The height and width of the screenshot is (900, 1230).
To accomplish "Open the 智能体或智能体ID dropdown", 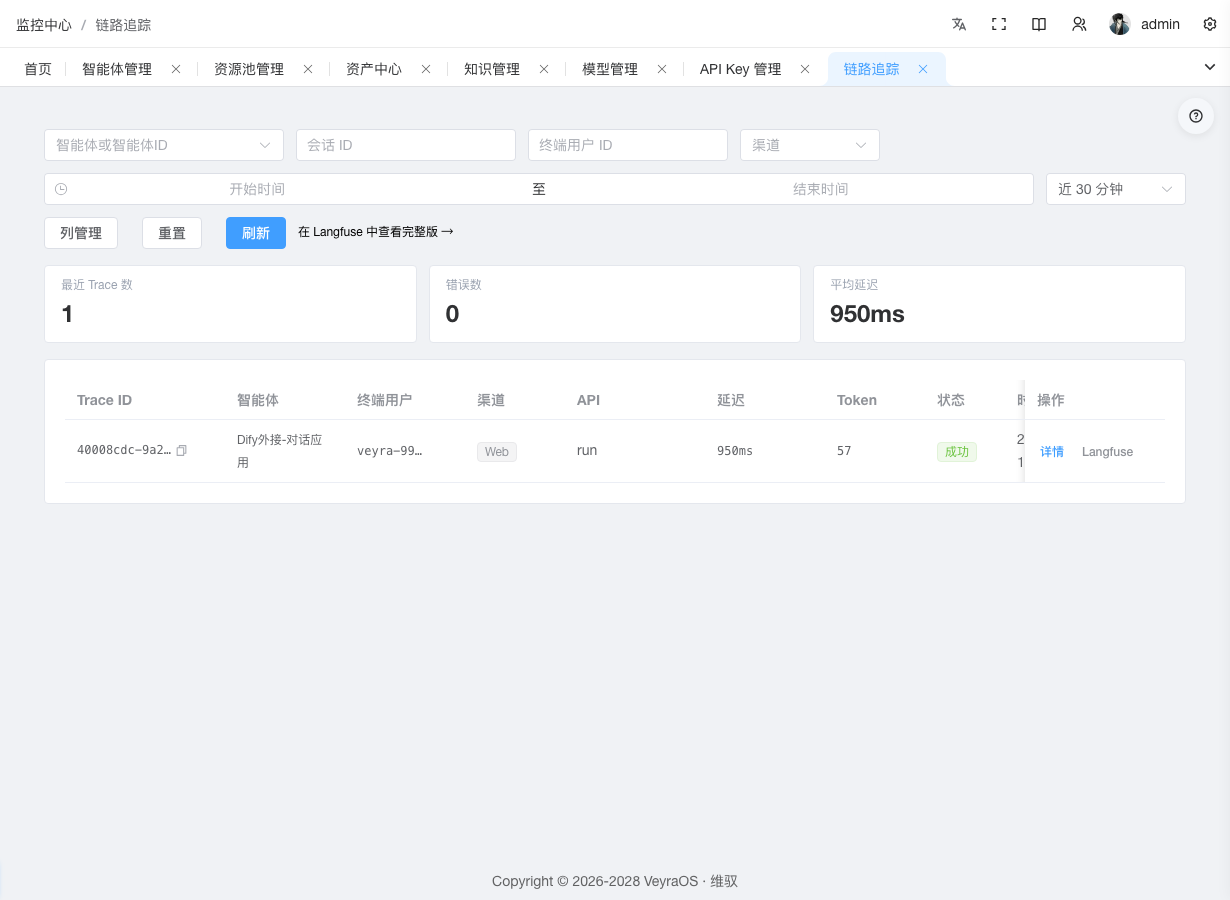I will pos(164,145).
